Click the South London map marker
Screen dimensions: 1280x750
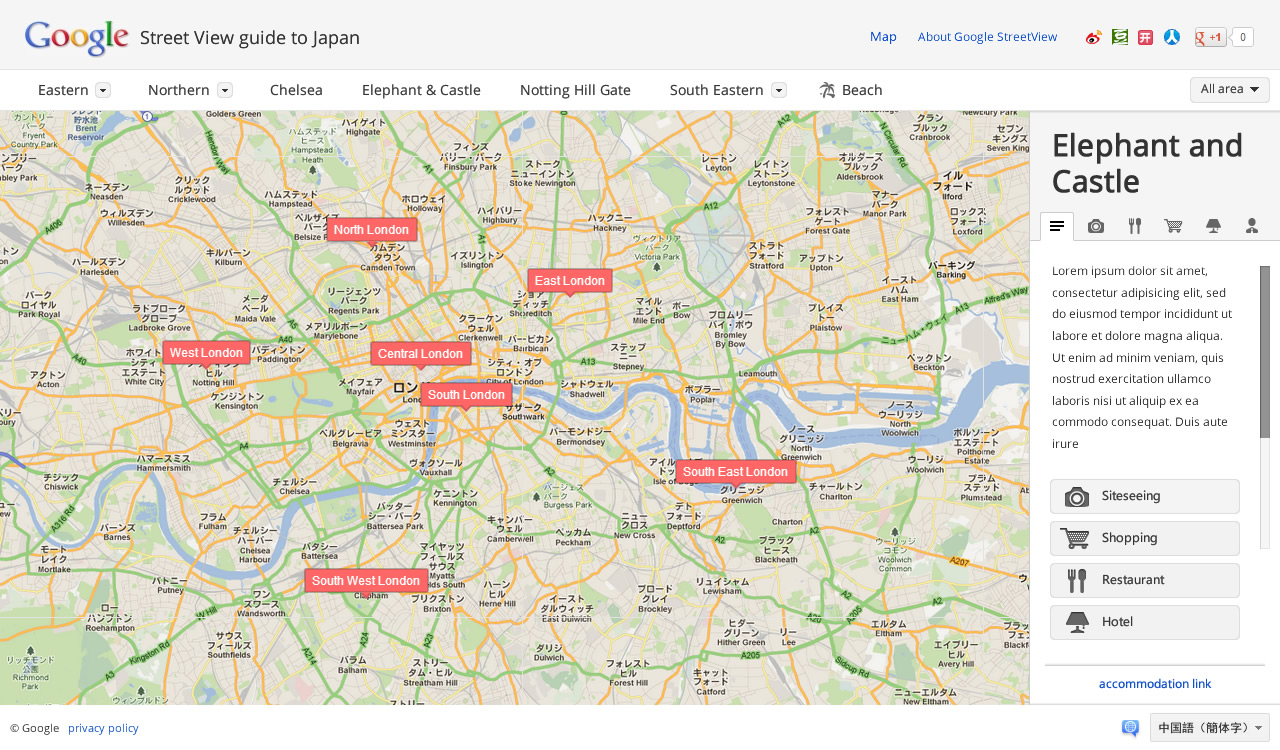(466, 395)
